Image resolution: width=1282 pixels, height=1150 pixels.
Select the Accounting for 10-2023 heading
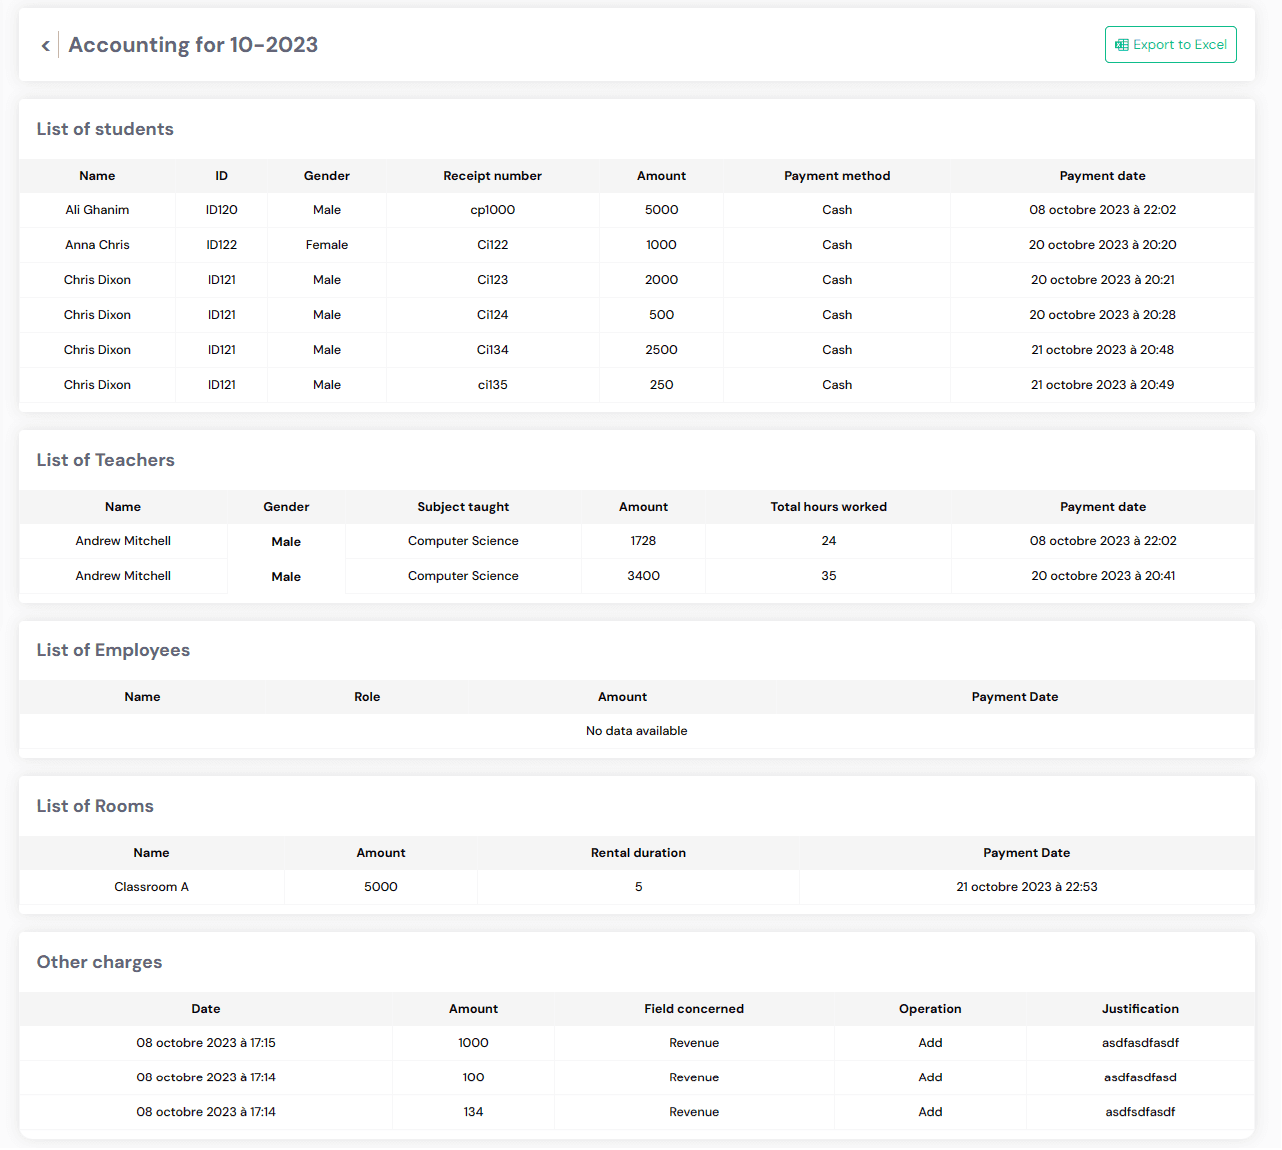click(193, 45)
